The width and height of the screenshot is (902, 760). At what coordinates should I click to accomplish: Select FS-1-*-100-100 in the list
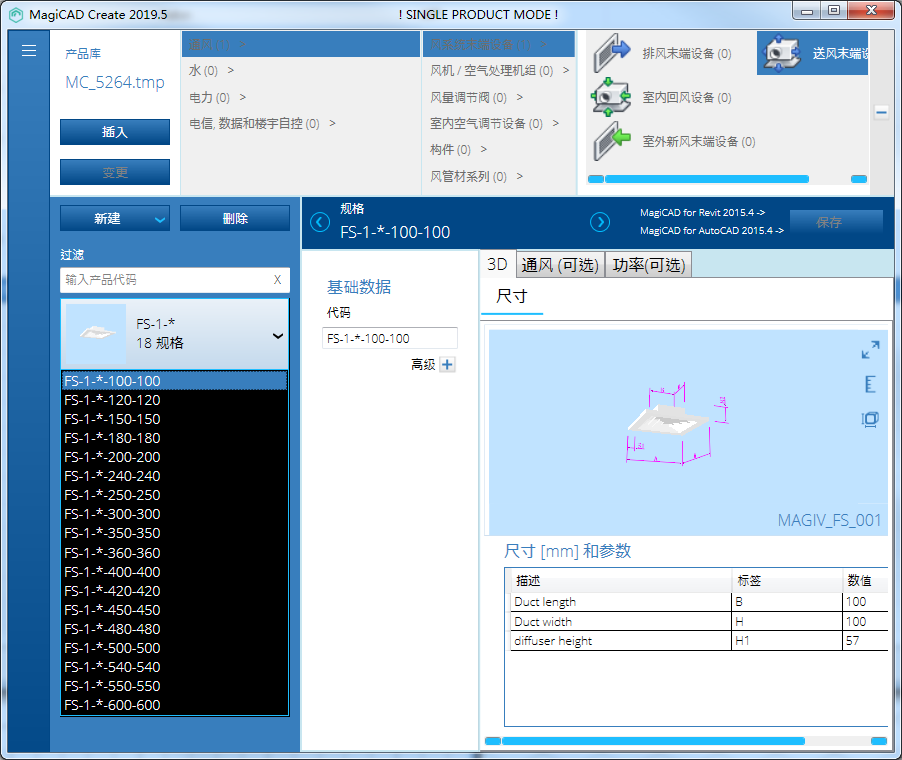(174, 381)
